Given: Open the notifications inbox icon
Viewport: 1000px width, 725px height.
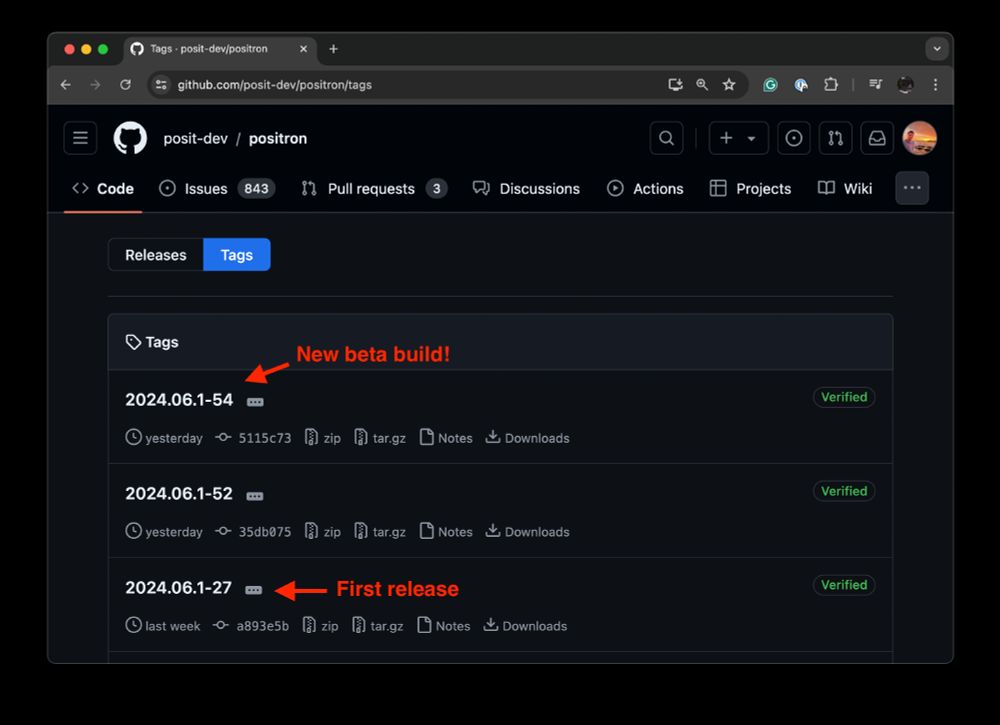Looking at the screenshot, I should coord(877,138).
